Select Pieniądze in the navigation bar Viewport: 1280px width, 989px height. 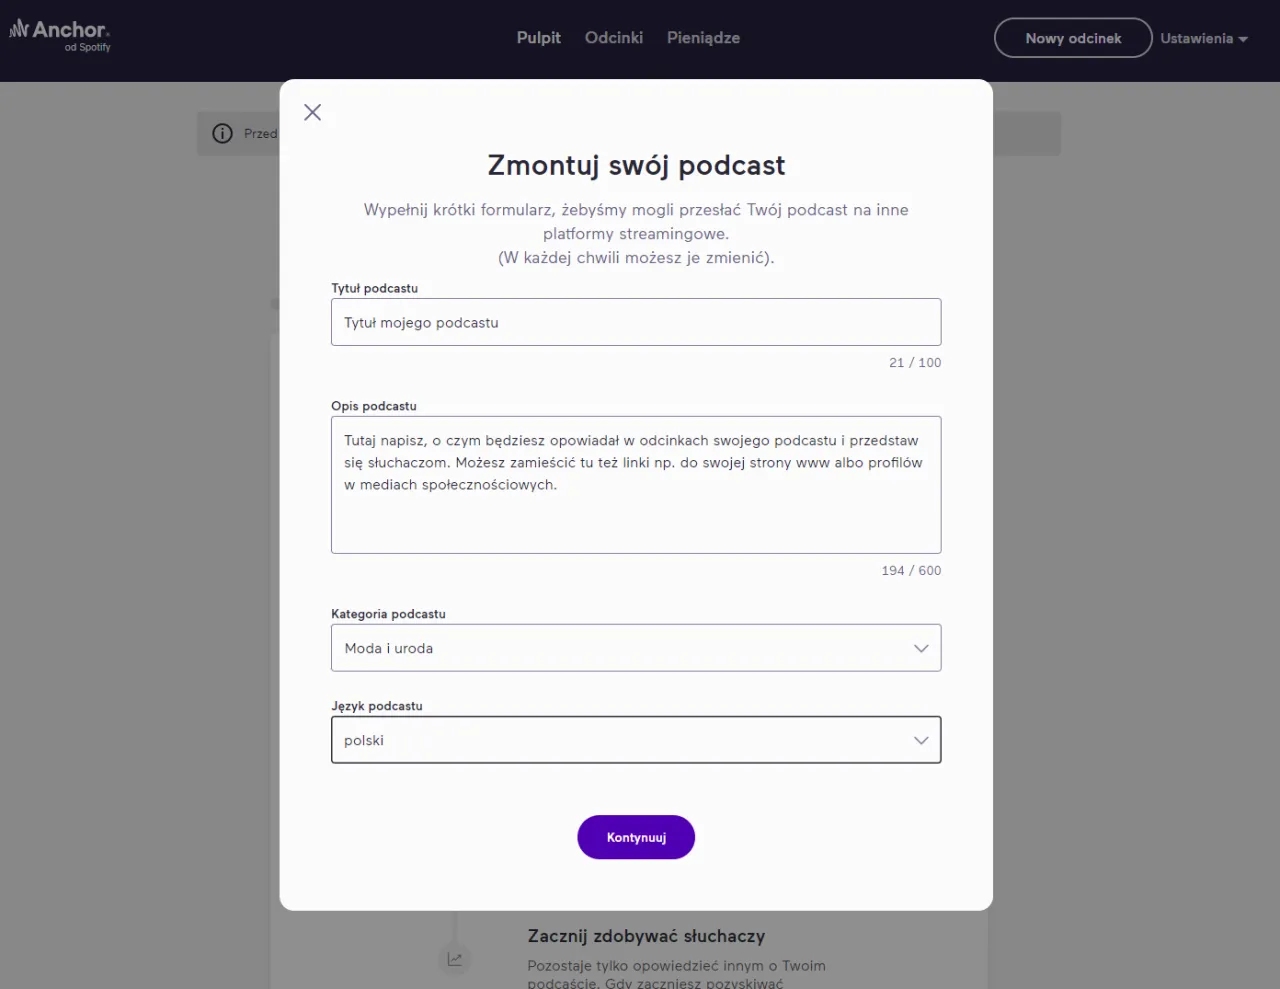703,38
